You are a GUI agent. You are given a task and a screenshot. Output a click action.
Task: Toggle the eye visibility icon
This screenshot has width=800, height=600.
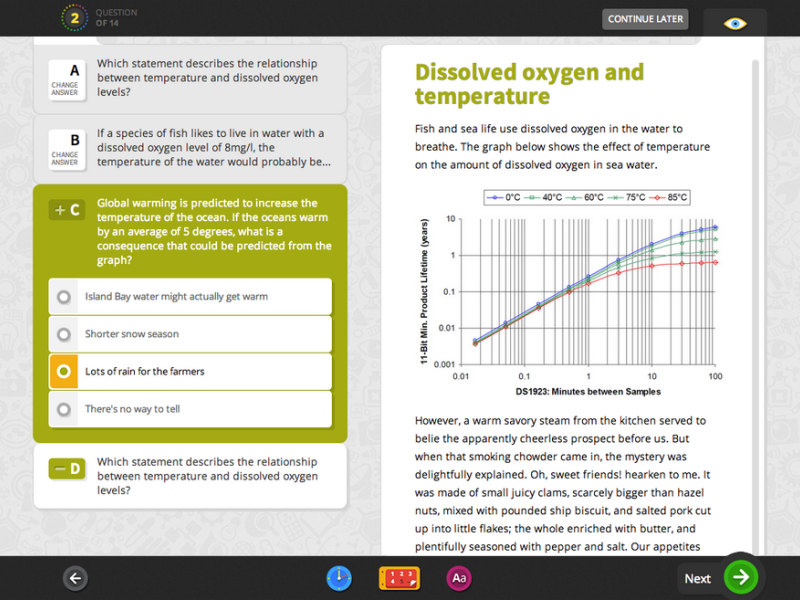coord(735,23)
